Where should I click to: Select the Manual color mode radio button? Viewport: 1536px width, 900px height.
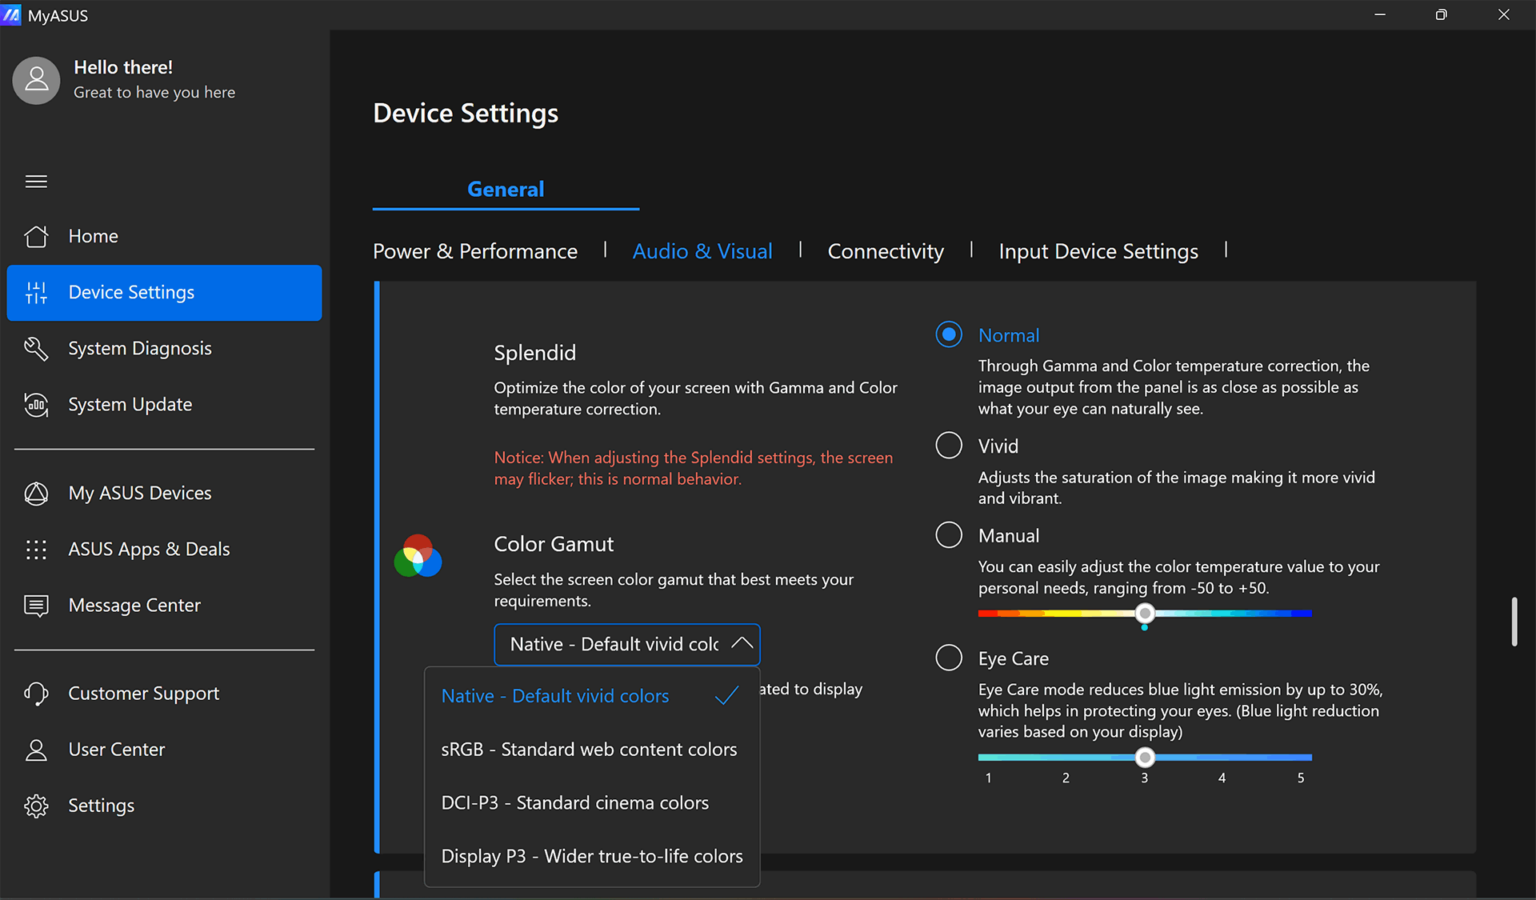click(x=948, y=535)
